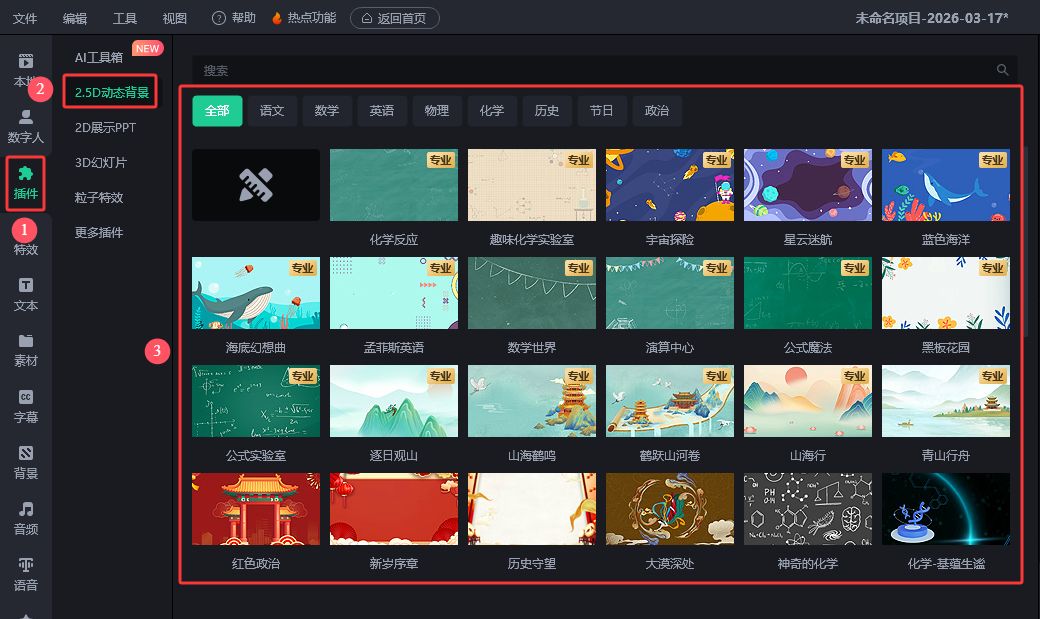This screenshot has width=1040, height=619.
Task: Filter backgrounds by 化学 category
Action: pos(492,111)
